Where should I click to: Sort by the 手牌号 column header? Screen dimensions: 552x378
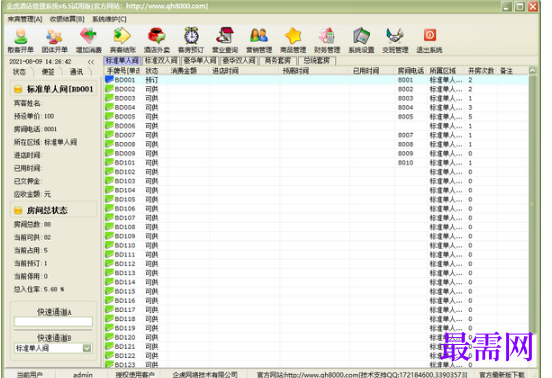[x=123, y=71]
